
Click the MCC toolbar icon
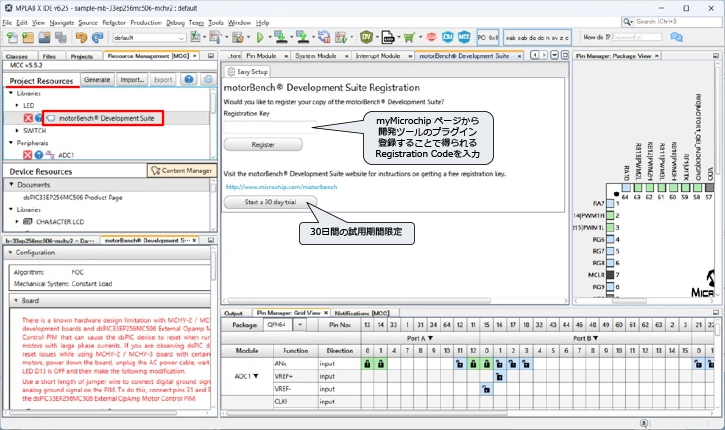pos(465,37)
